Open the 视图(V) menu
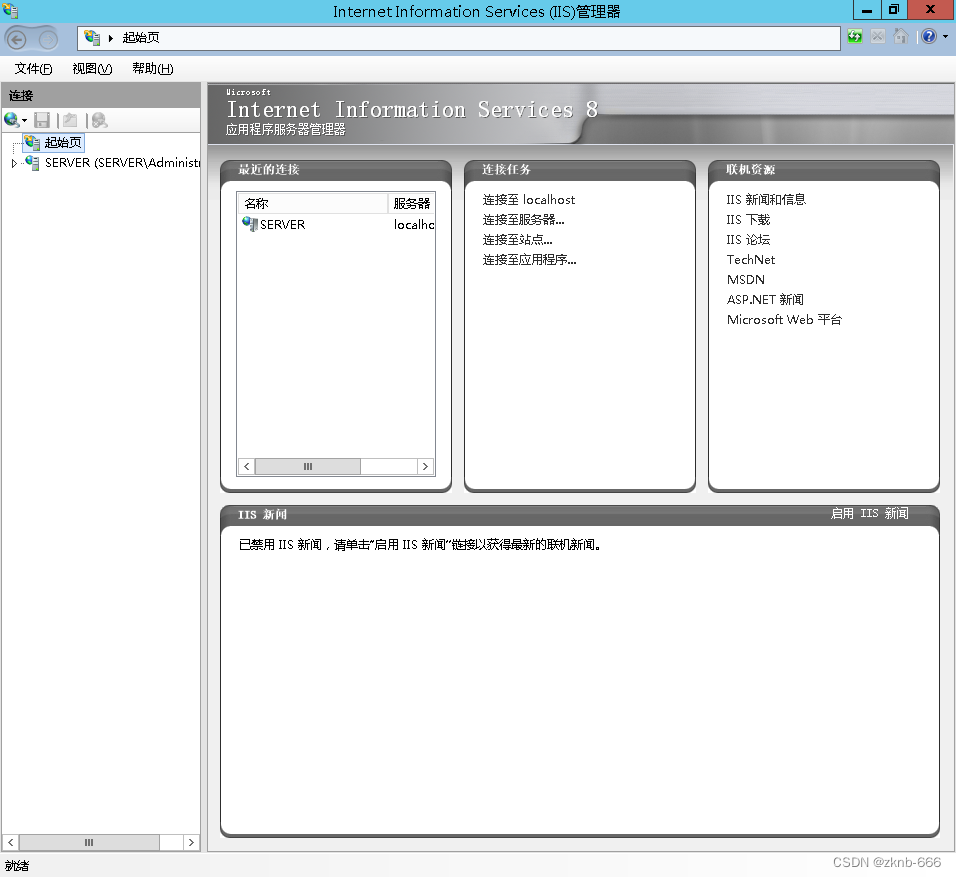The image size is (956, 877). (x=92, y=68)
